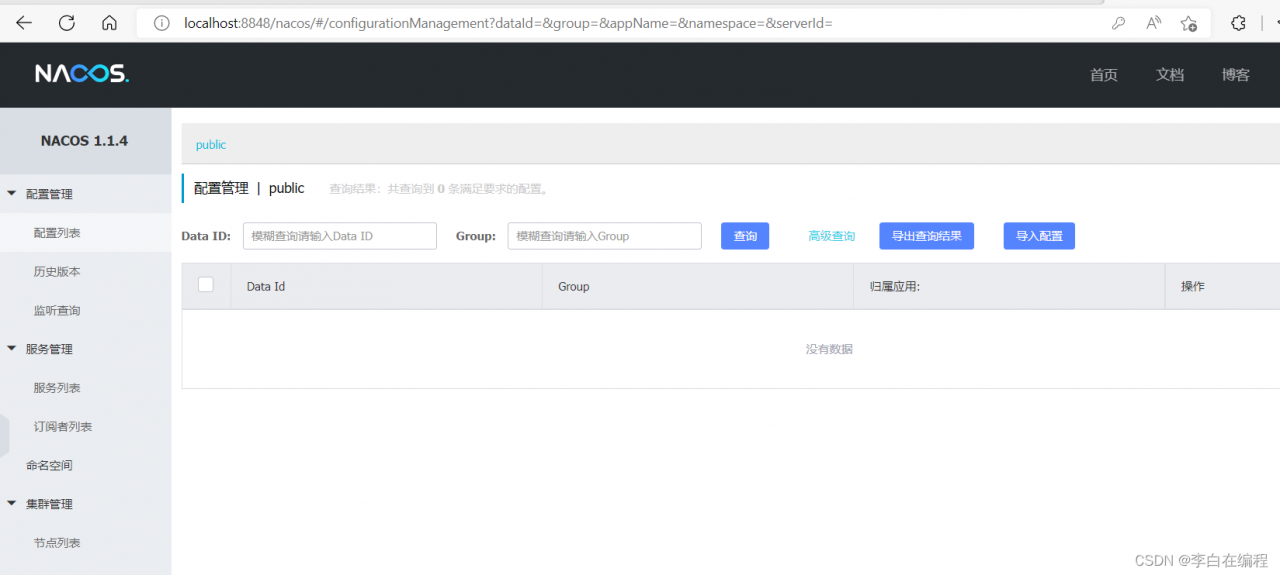This screenshot has height=575, width=1280.
Task: Open the browser extensions puzzle icon
Action: (x=1238, y=23)
